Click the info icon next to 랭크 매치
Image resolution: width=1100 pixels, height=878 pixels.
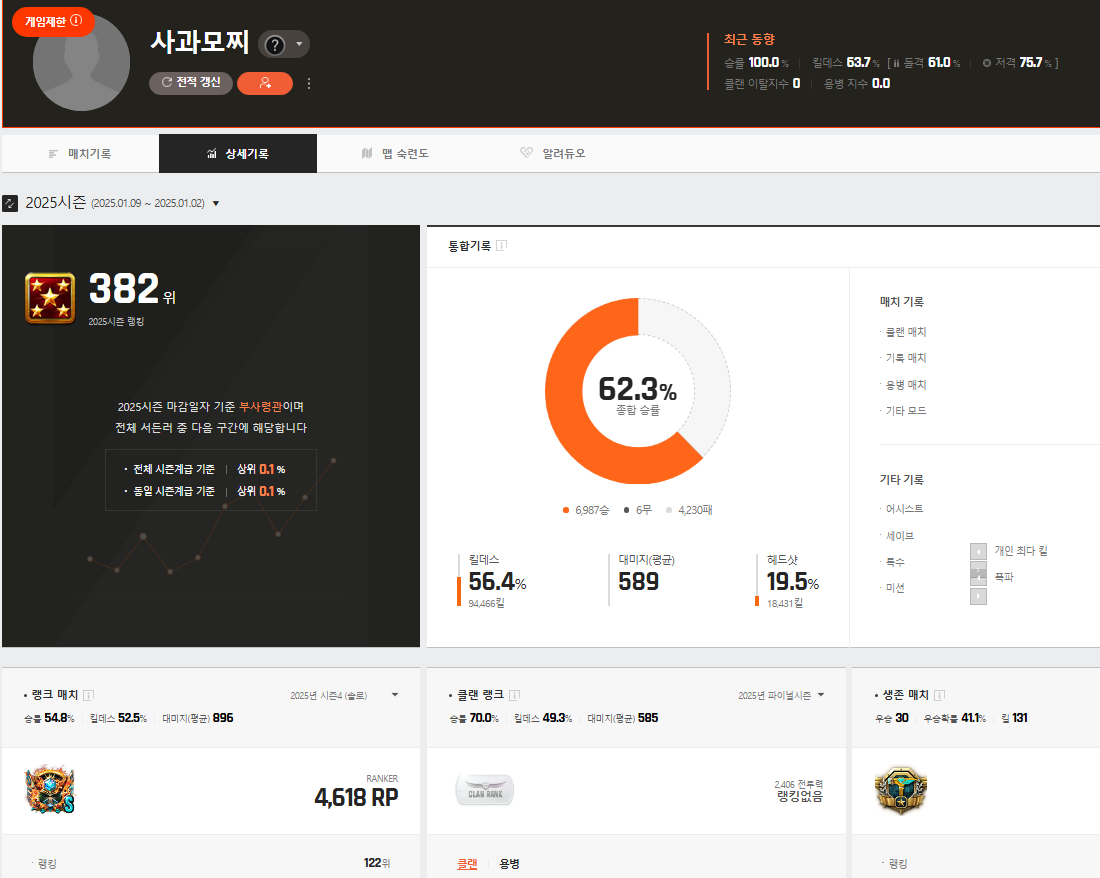(x=88, y=695)
